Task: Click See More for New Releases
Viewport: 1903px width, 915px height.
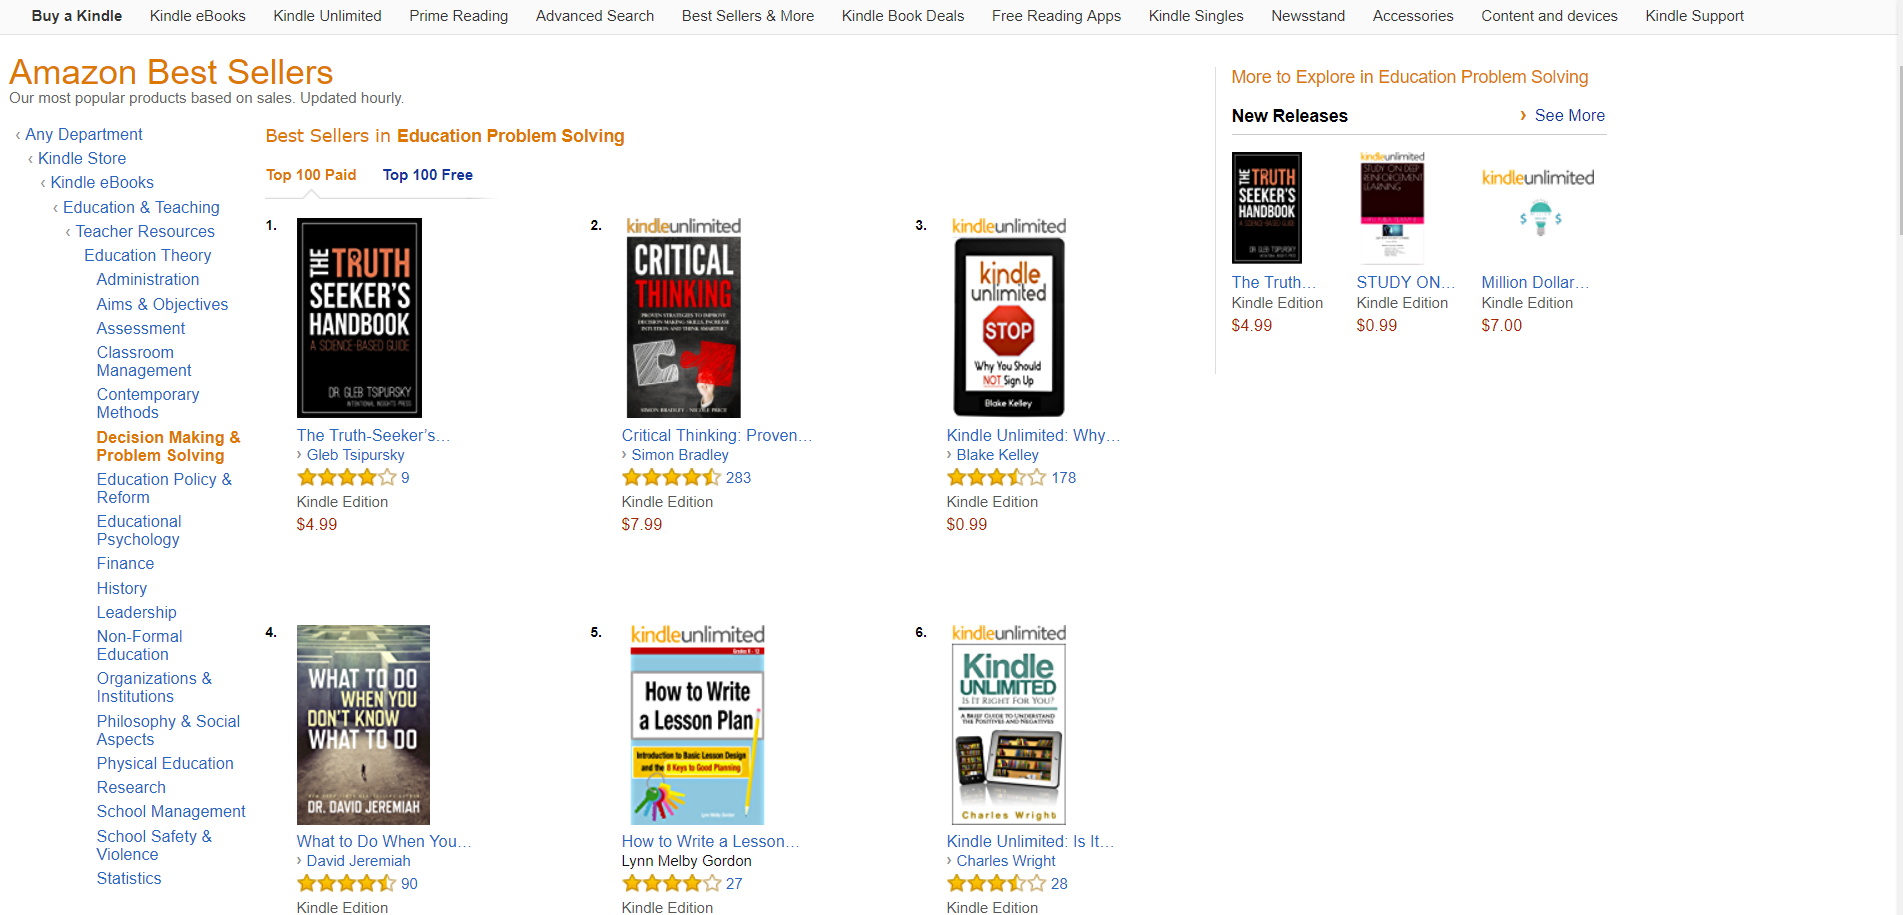Action: (x=1569, y=116)
